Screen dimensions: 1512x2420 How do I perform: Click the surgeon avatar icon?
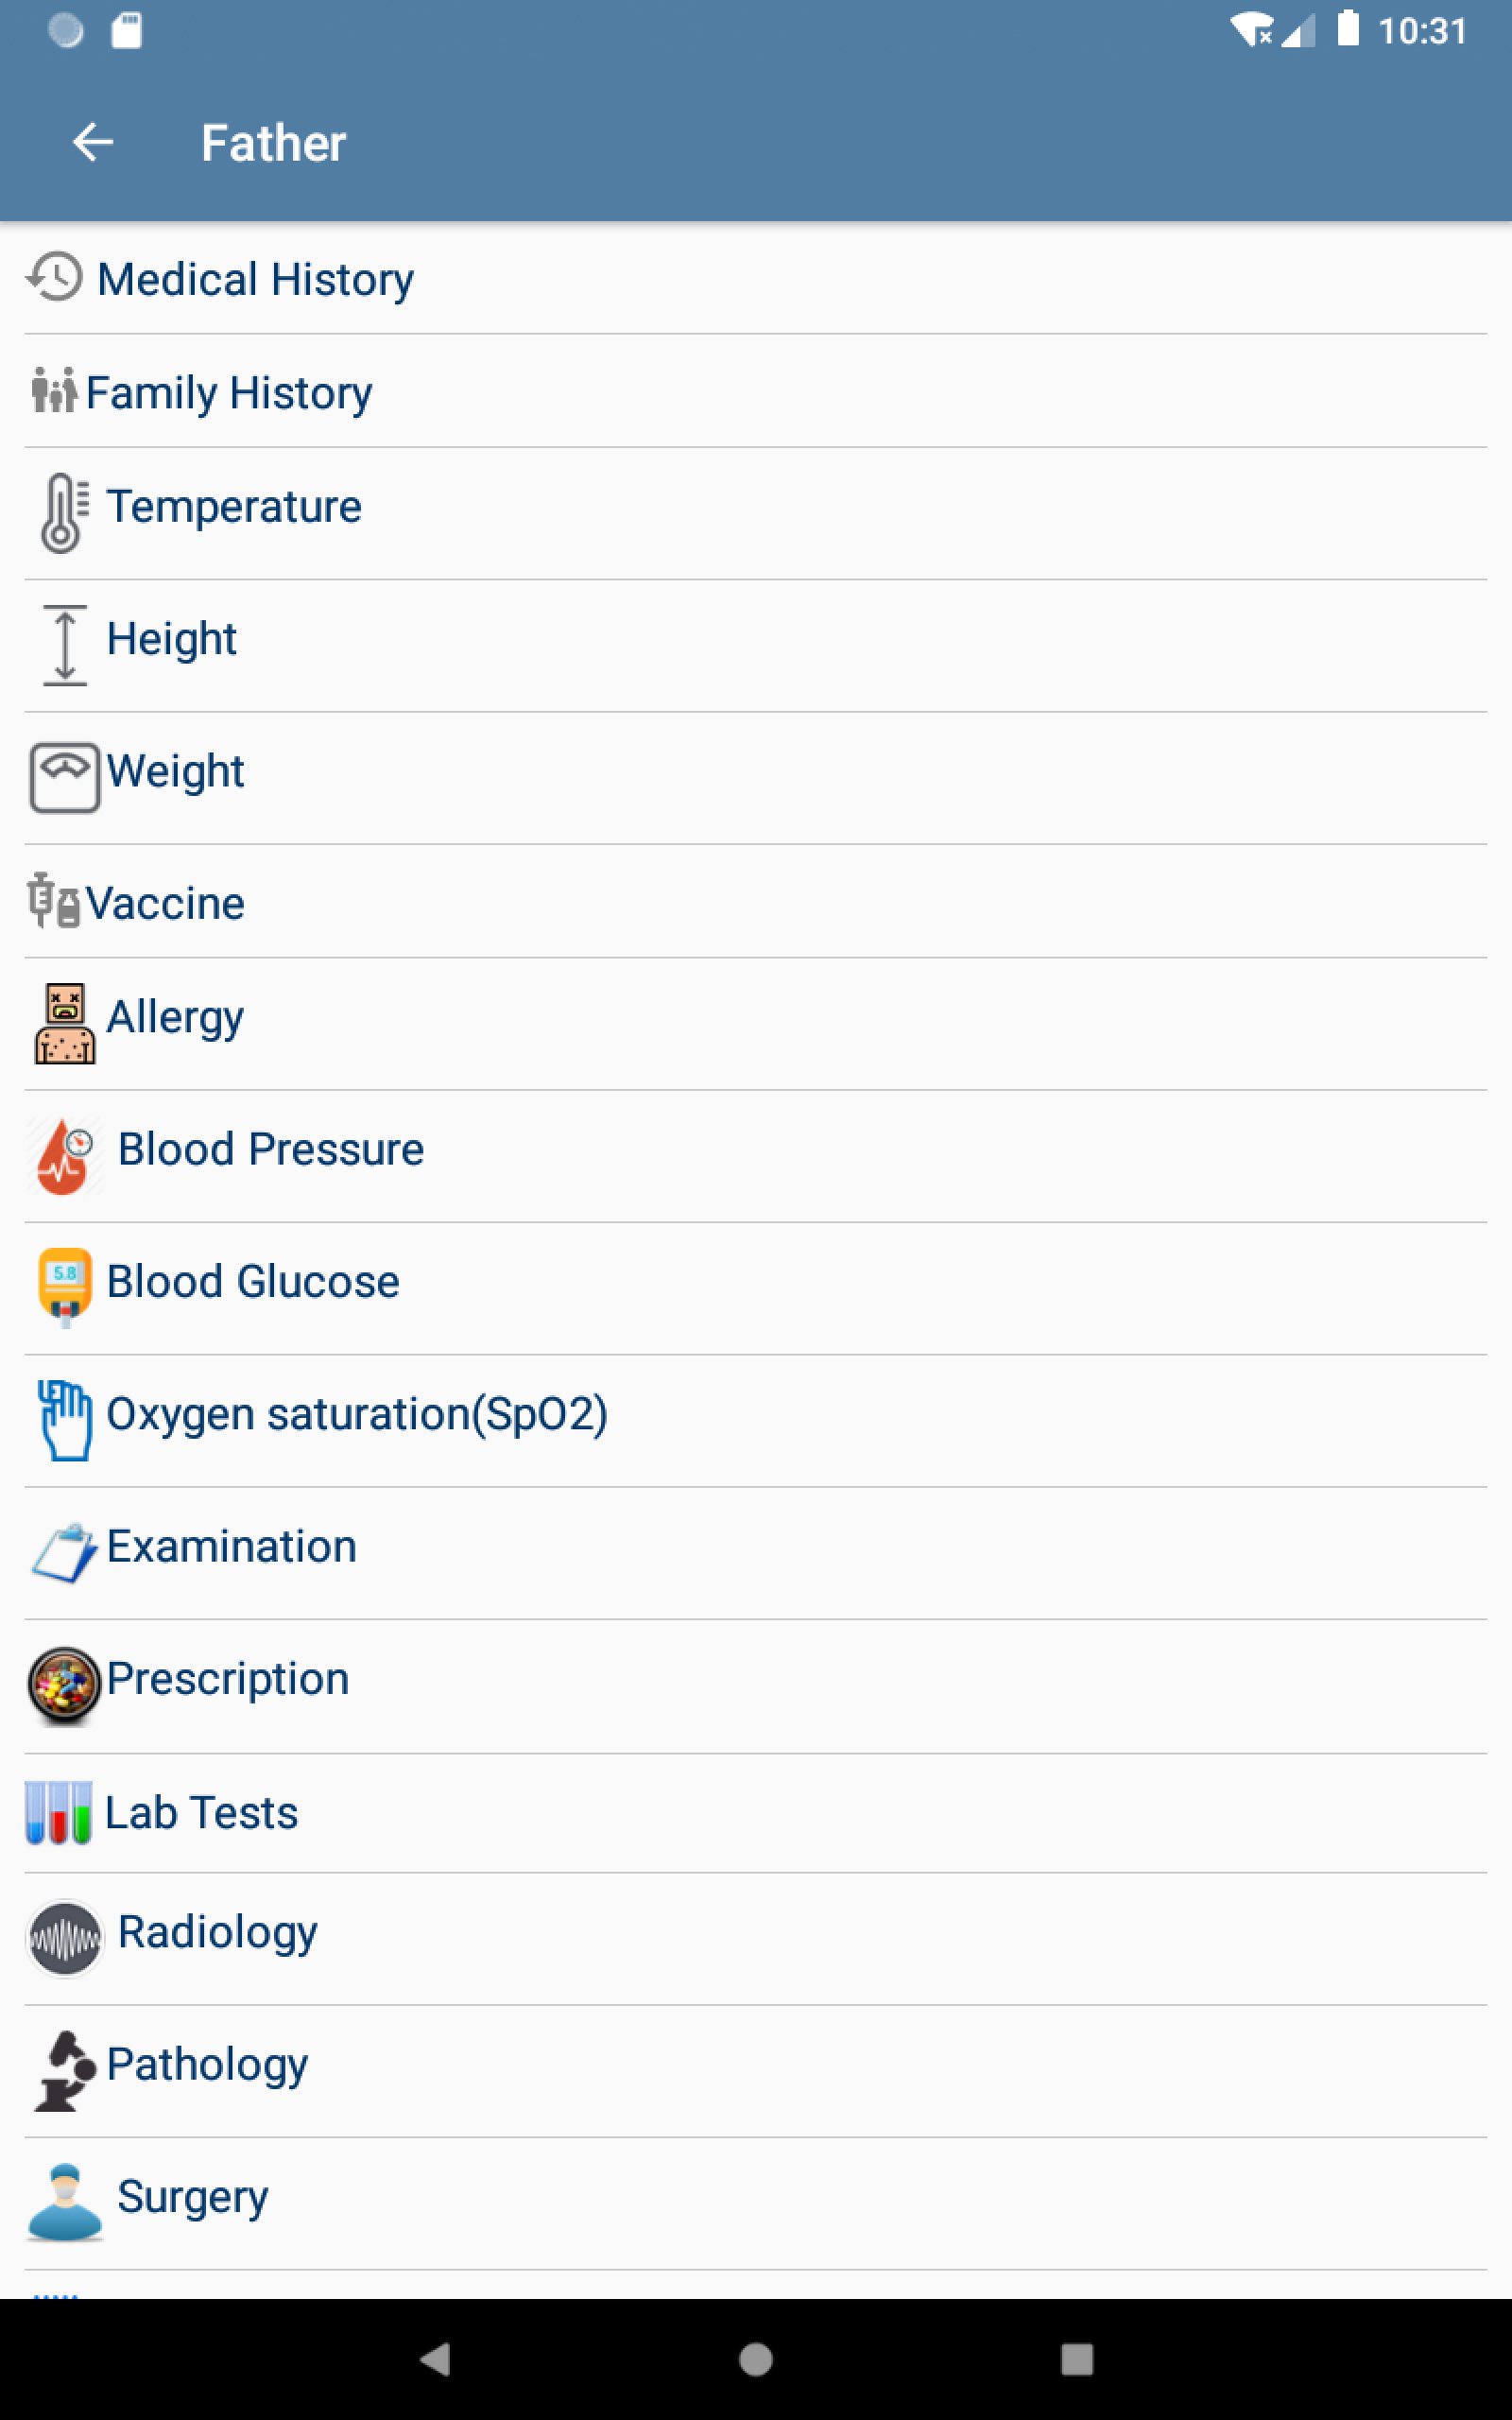[64, 2202]
